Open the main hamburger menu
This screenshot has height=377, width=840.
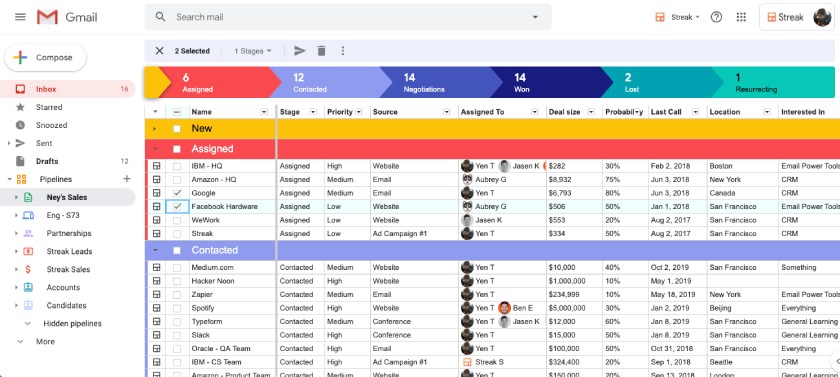coord(20,17)
